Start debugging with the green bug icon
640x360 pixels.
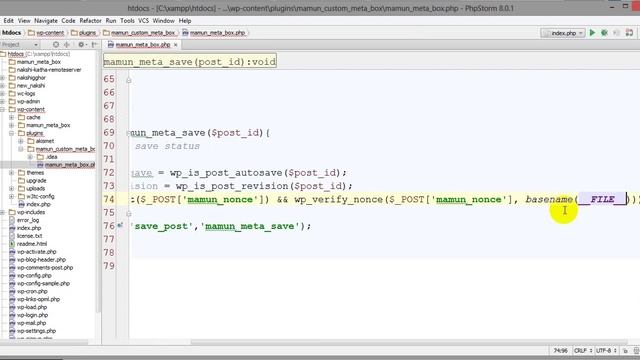click(x=604, y=33)
